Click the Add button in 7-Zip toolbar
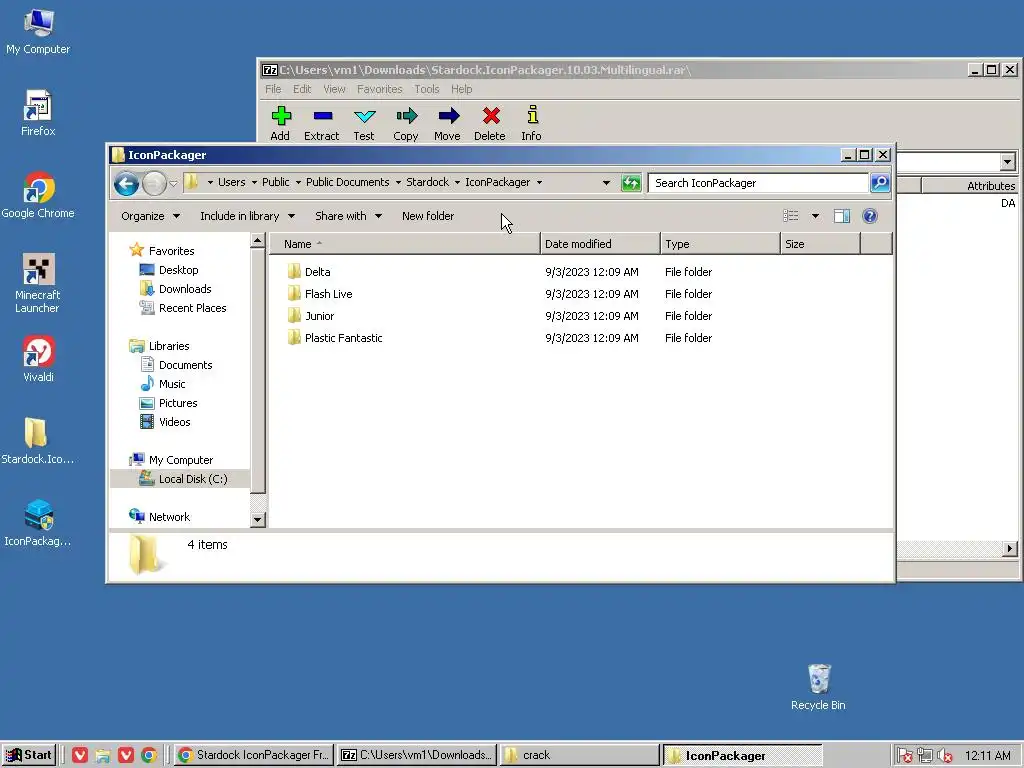This screenshot has width=1024, height=768. (280, 123)
